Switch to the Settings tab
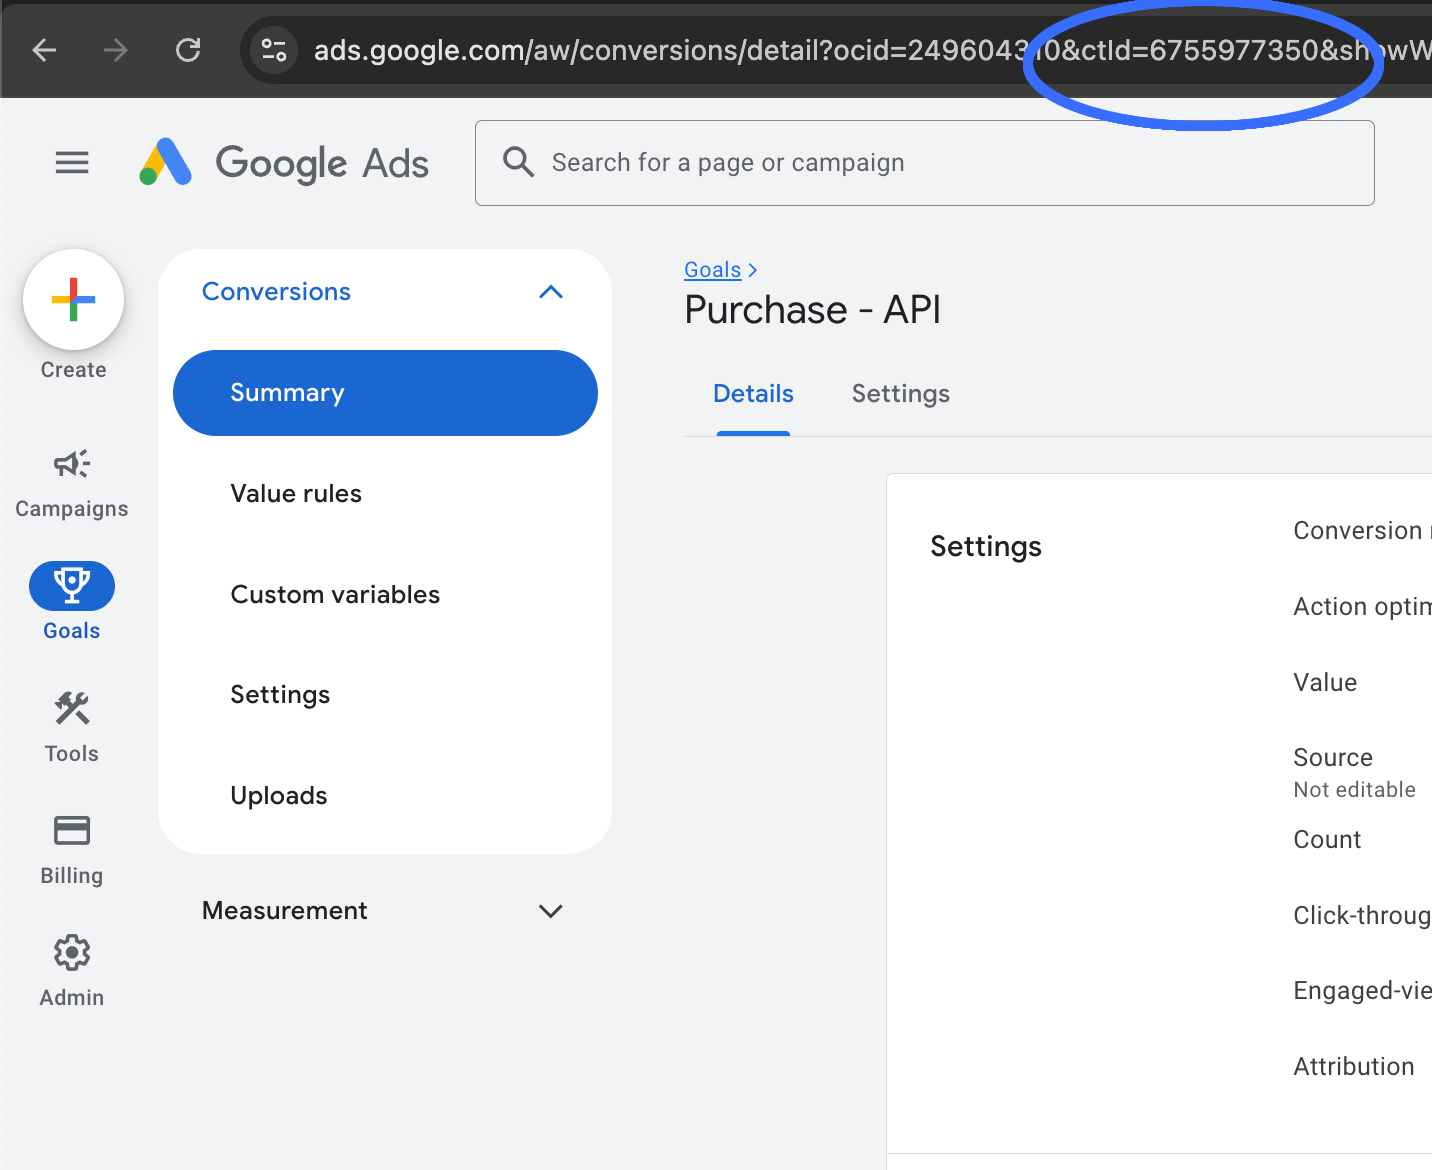 [900, 393]
